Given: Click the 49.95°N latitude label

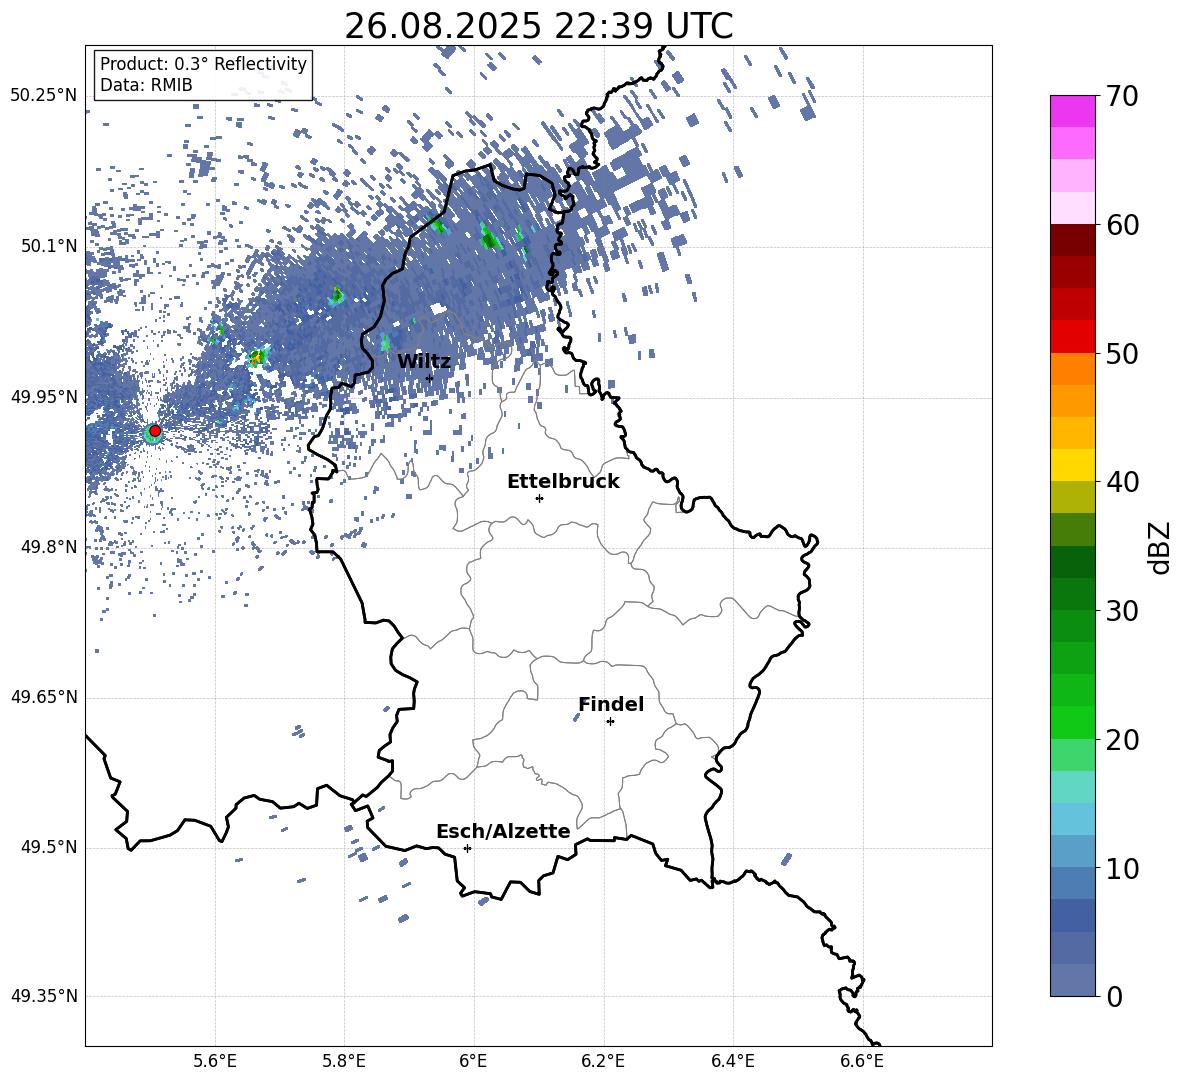Looking at the screenshot, I should coord(44,396).
